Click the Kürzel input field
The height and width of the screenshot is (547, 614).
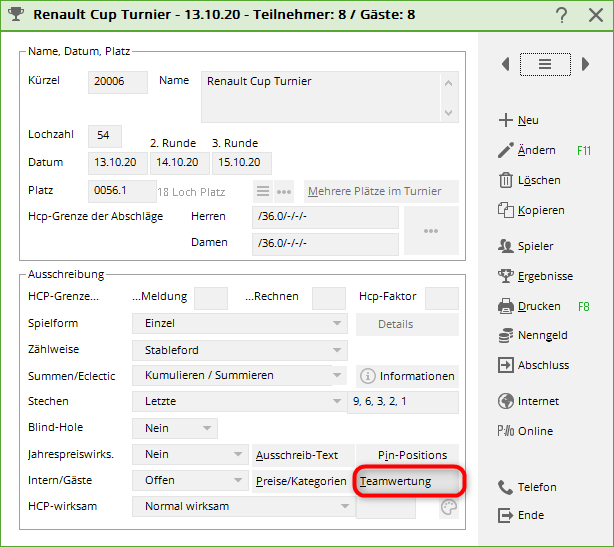[118, 82]
